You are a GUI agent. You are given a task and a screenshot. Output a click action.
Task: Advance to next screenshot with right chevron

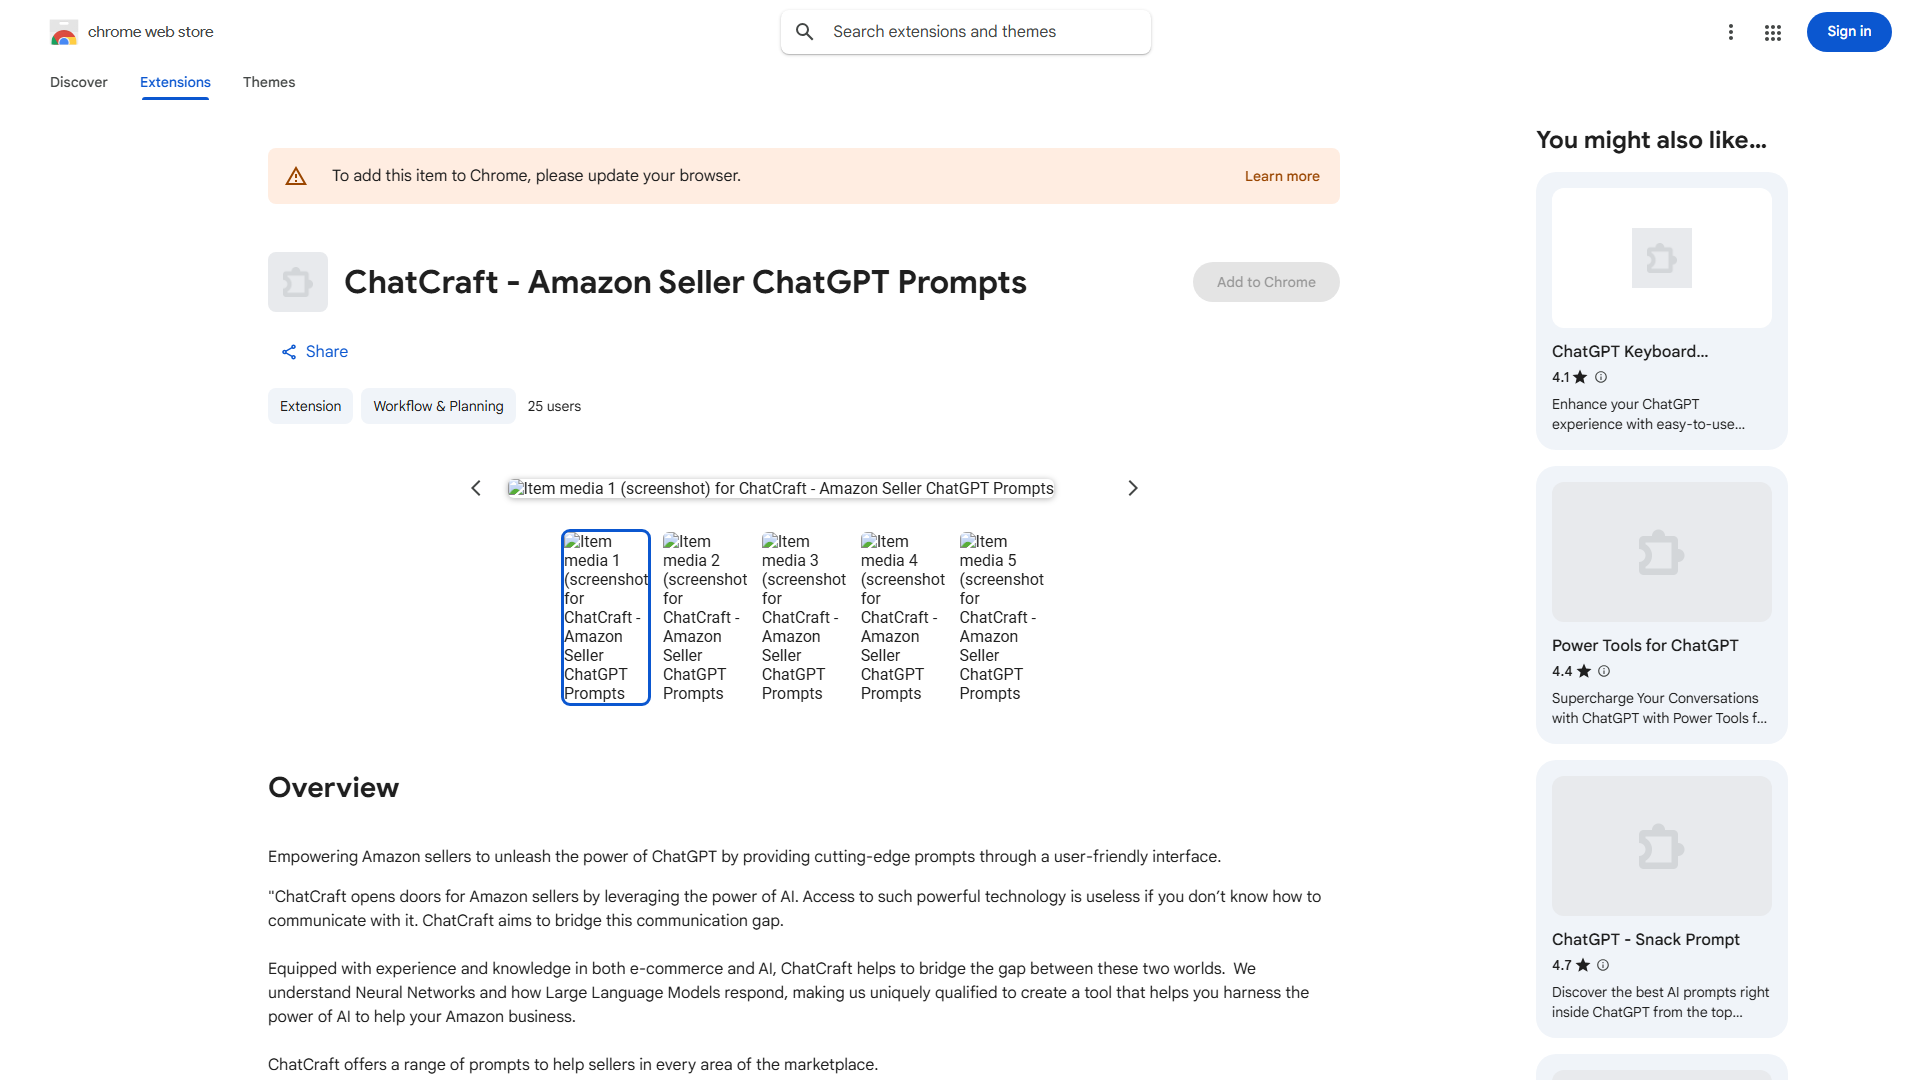click(x=1133, y=488)
